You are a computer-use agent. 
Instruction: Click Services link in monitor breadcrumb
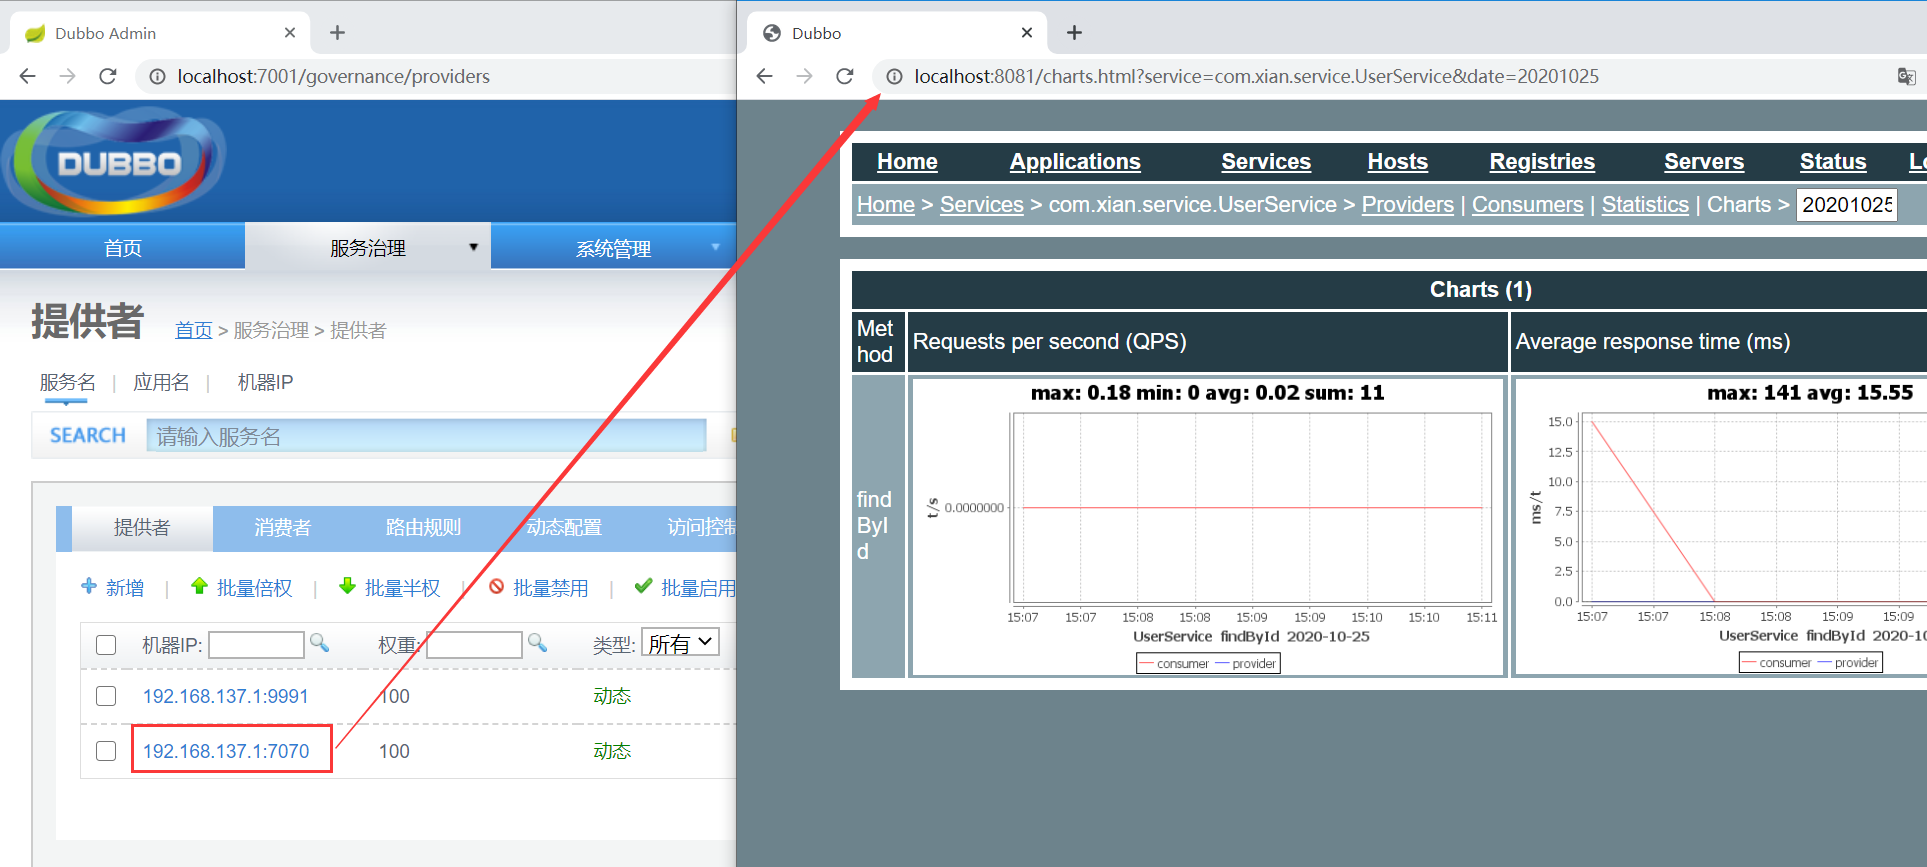982,205
